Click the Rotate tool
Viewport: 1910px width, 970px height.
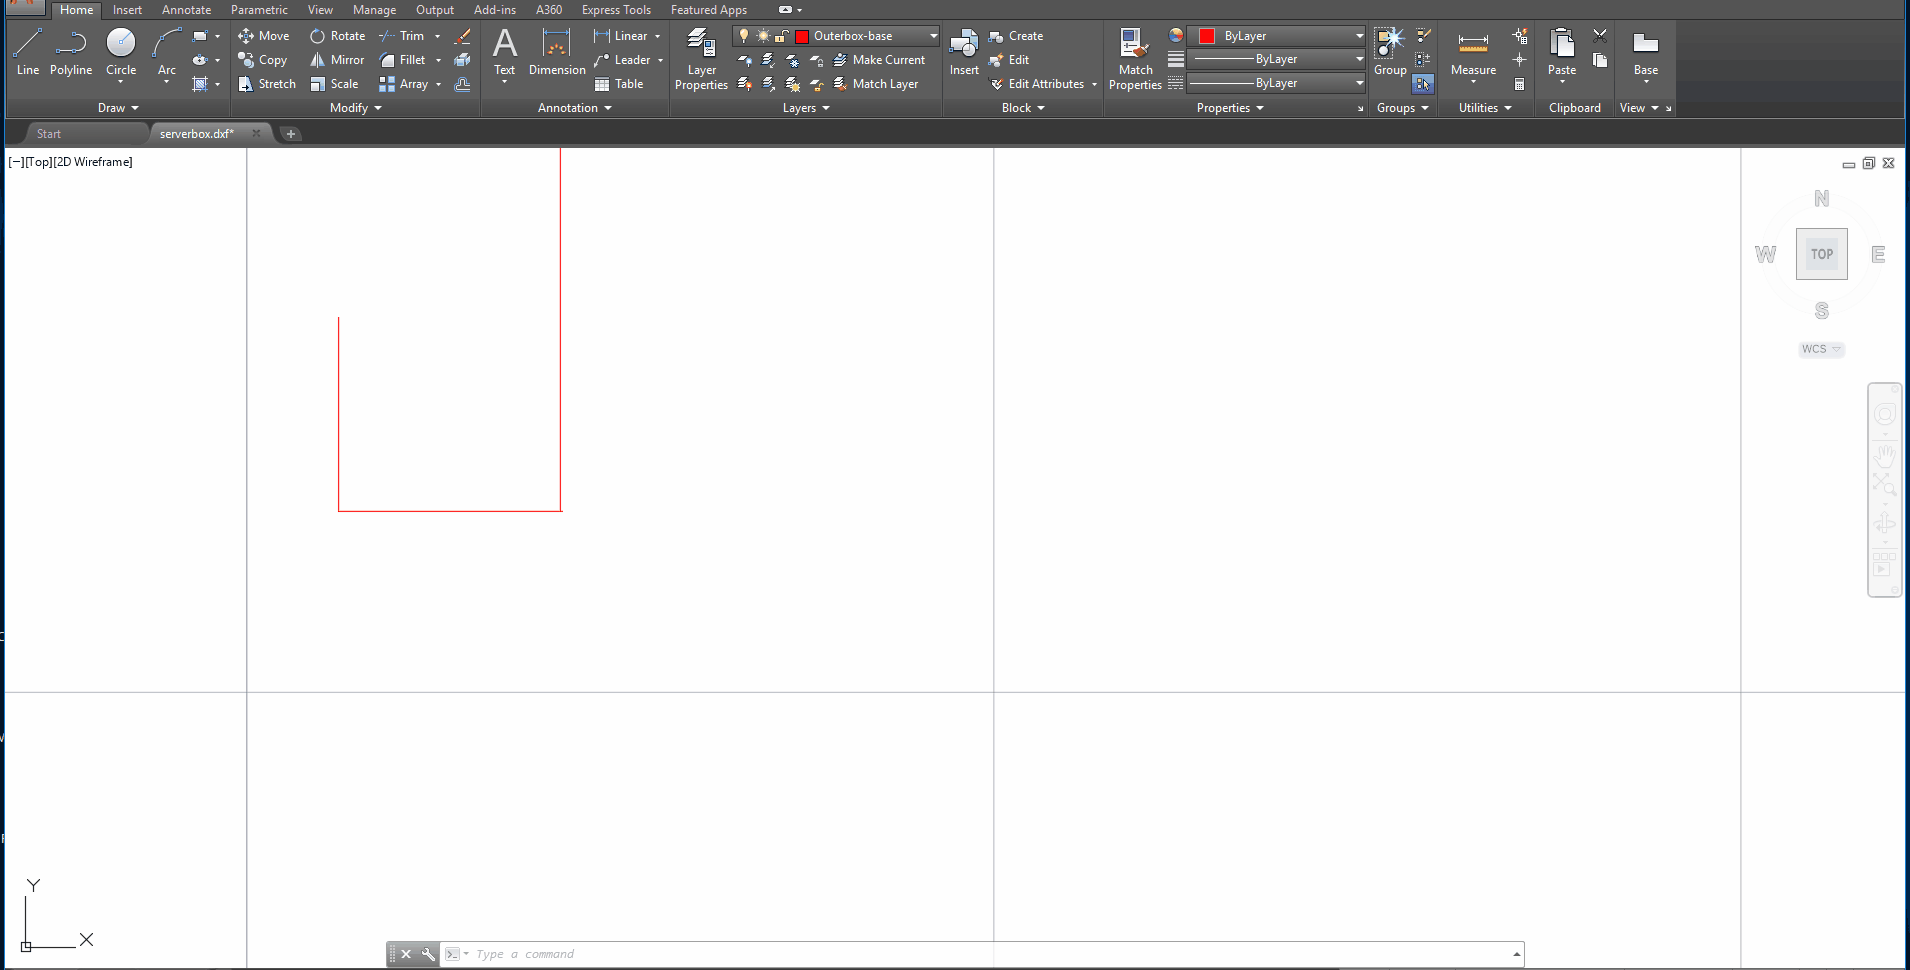(338, 36)
